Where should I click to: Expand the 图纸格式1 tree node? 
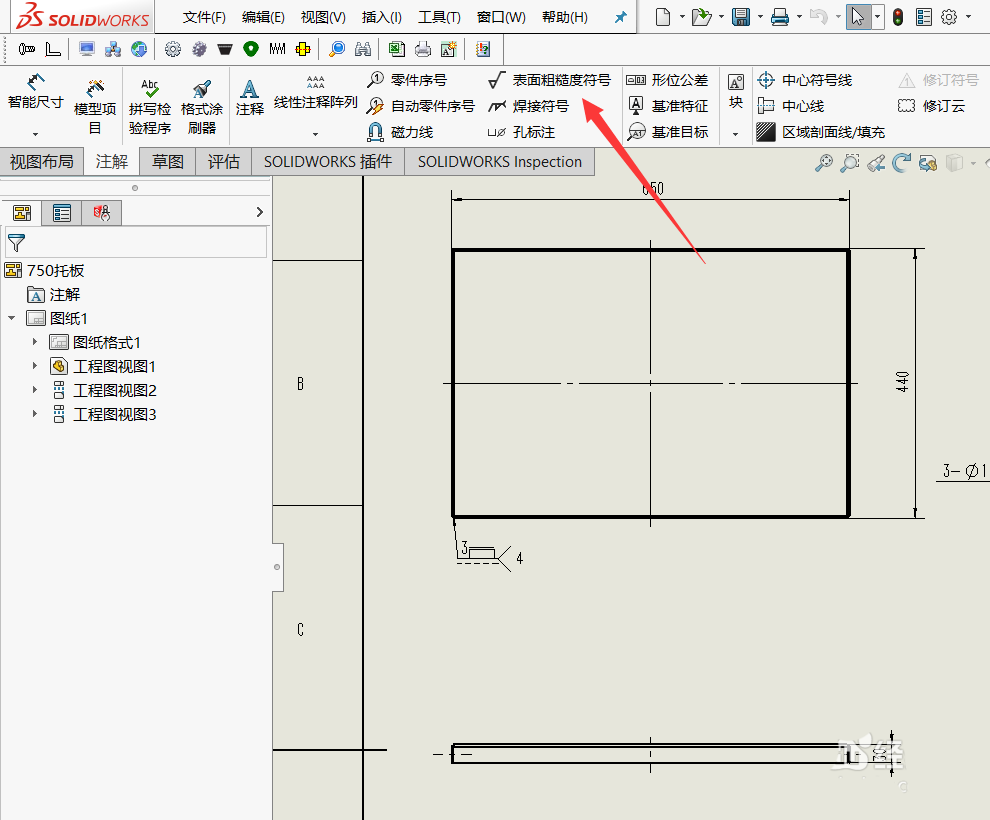(x=35, y=342)
